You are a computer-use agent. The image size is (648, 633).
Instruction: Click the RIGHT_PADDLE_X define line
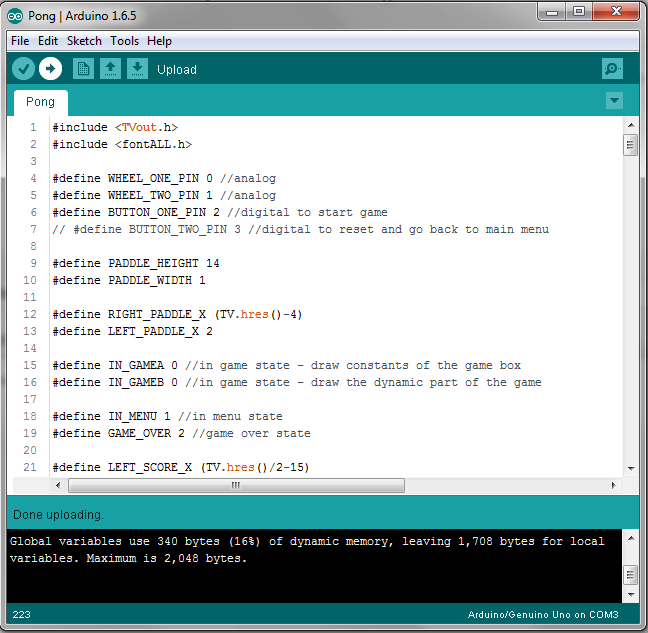(178, 314)
